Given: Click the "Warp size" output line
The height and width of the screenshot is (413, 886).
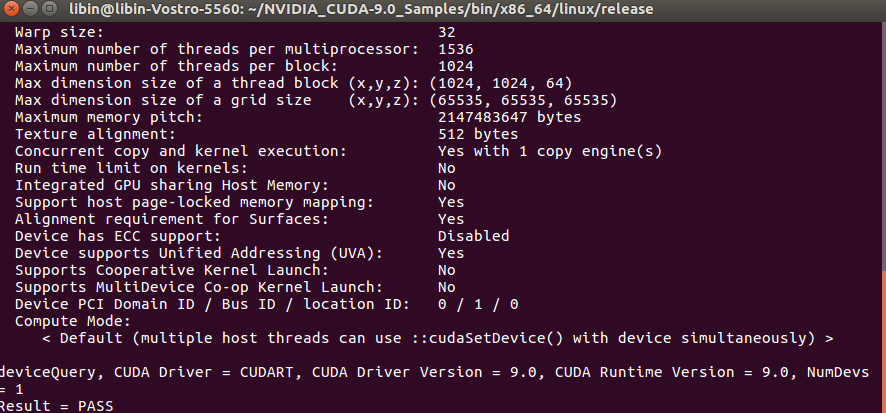Looking at the screenshot, I should tap(60, 32).
